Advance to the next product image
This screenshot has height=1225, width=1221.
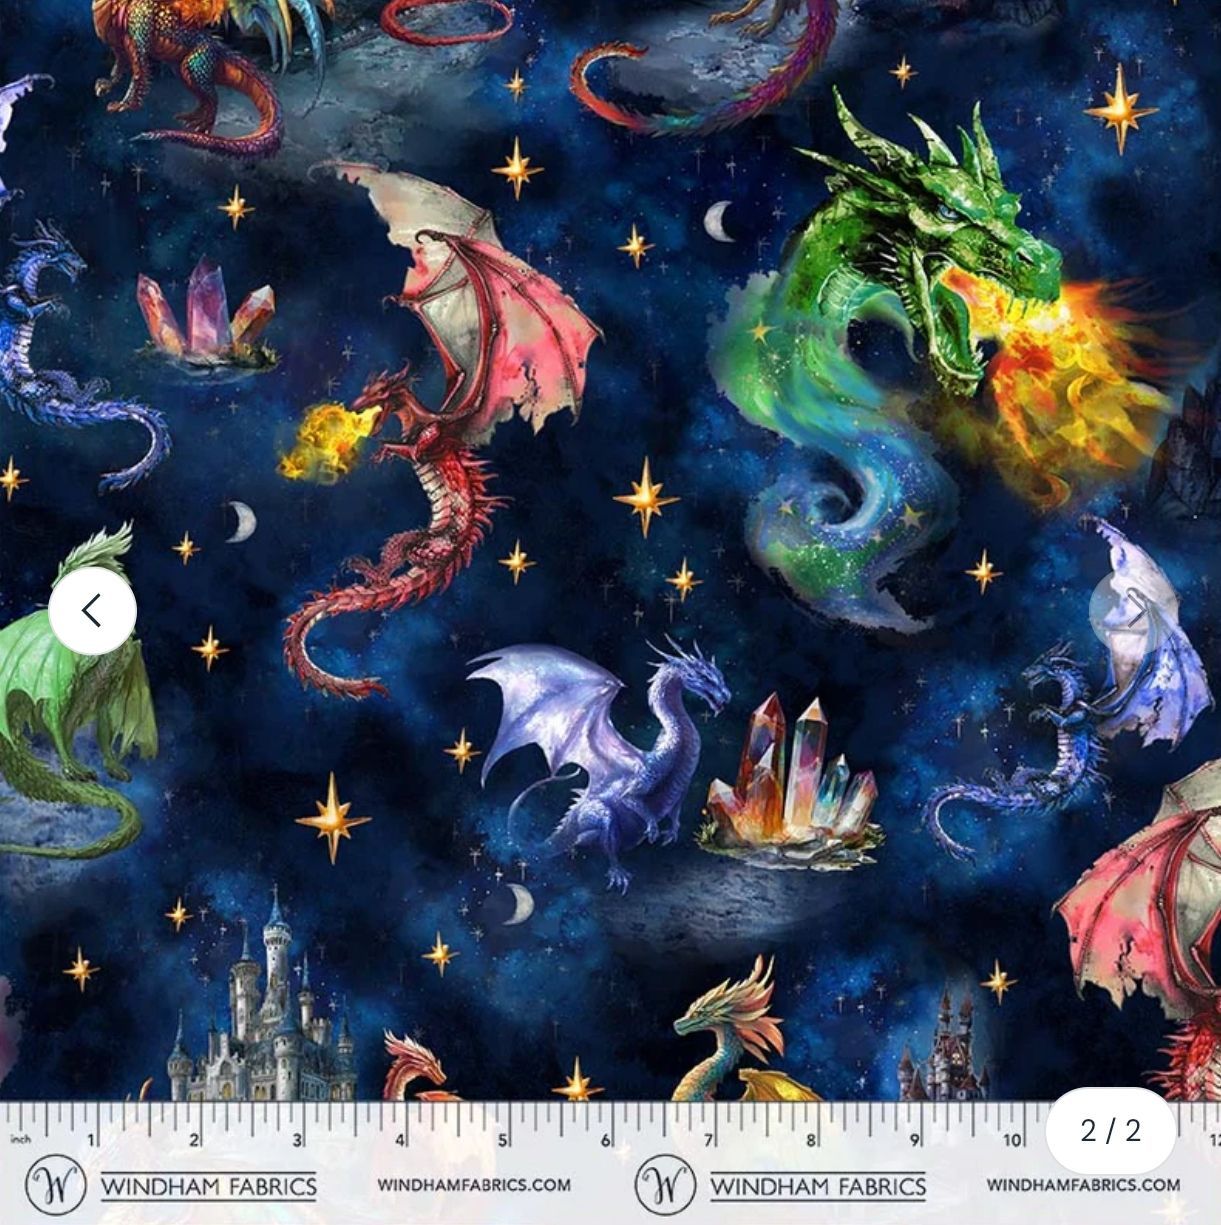tap(1133, 610)
